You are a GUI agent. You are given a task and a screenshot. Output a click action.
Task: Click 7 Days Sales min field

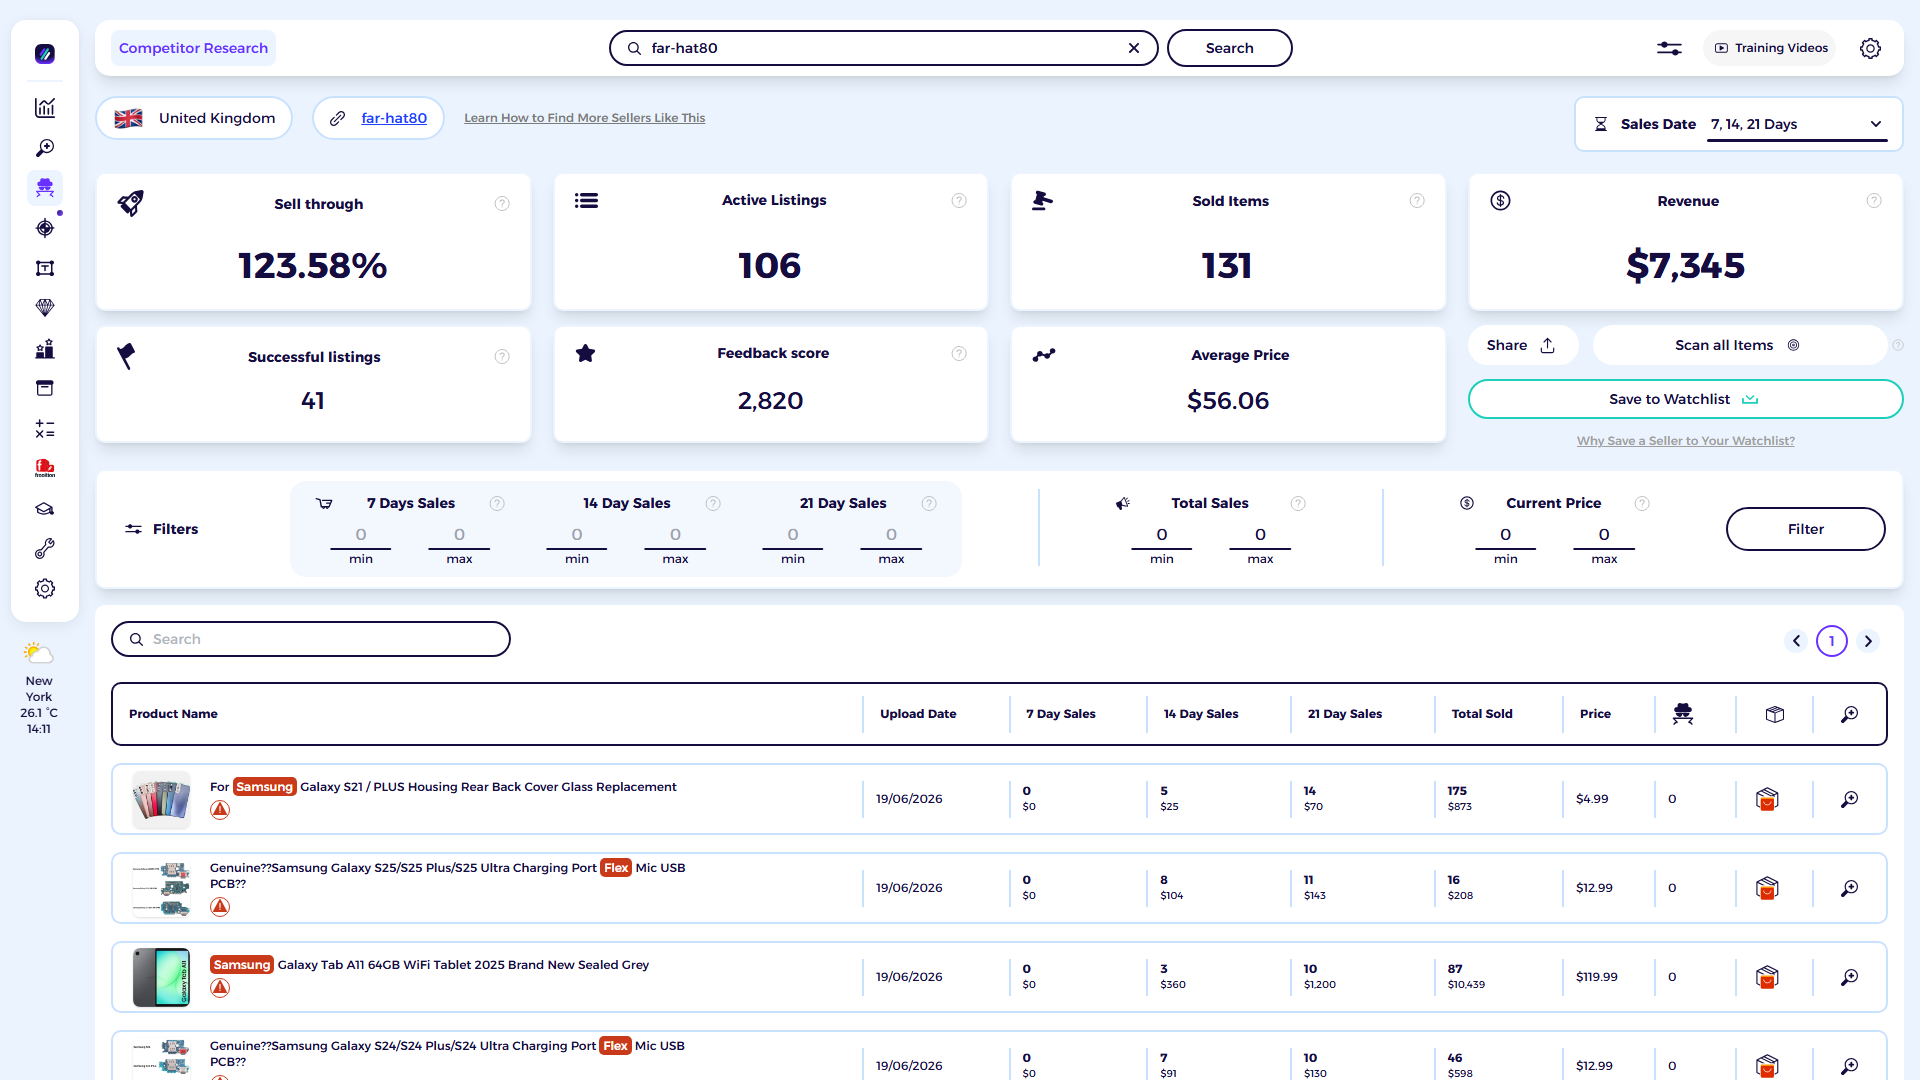point(361,535)
